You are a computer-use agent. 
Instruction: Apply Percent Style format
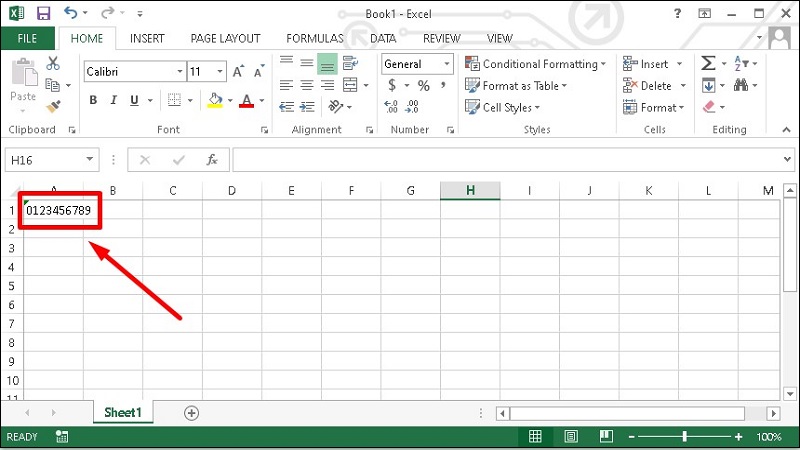coord(423,85)
